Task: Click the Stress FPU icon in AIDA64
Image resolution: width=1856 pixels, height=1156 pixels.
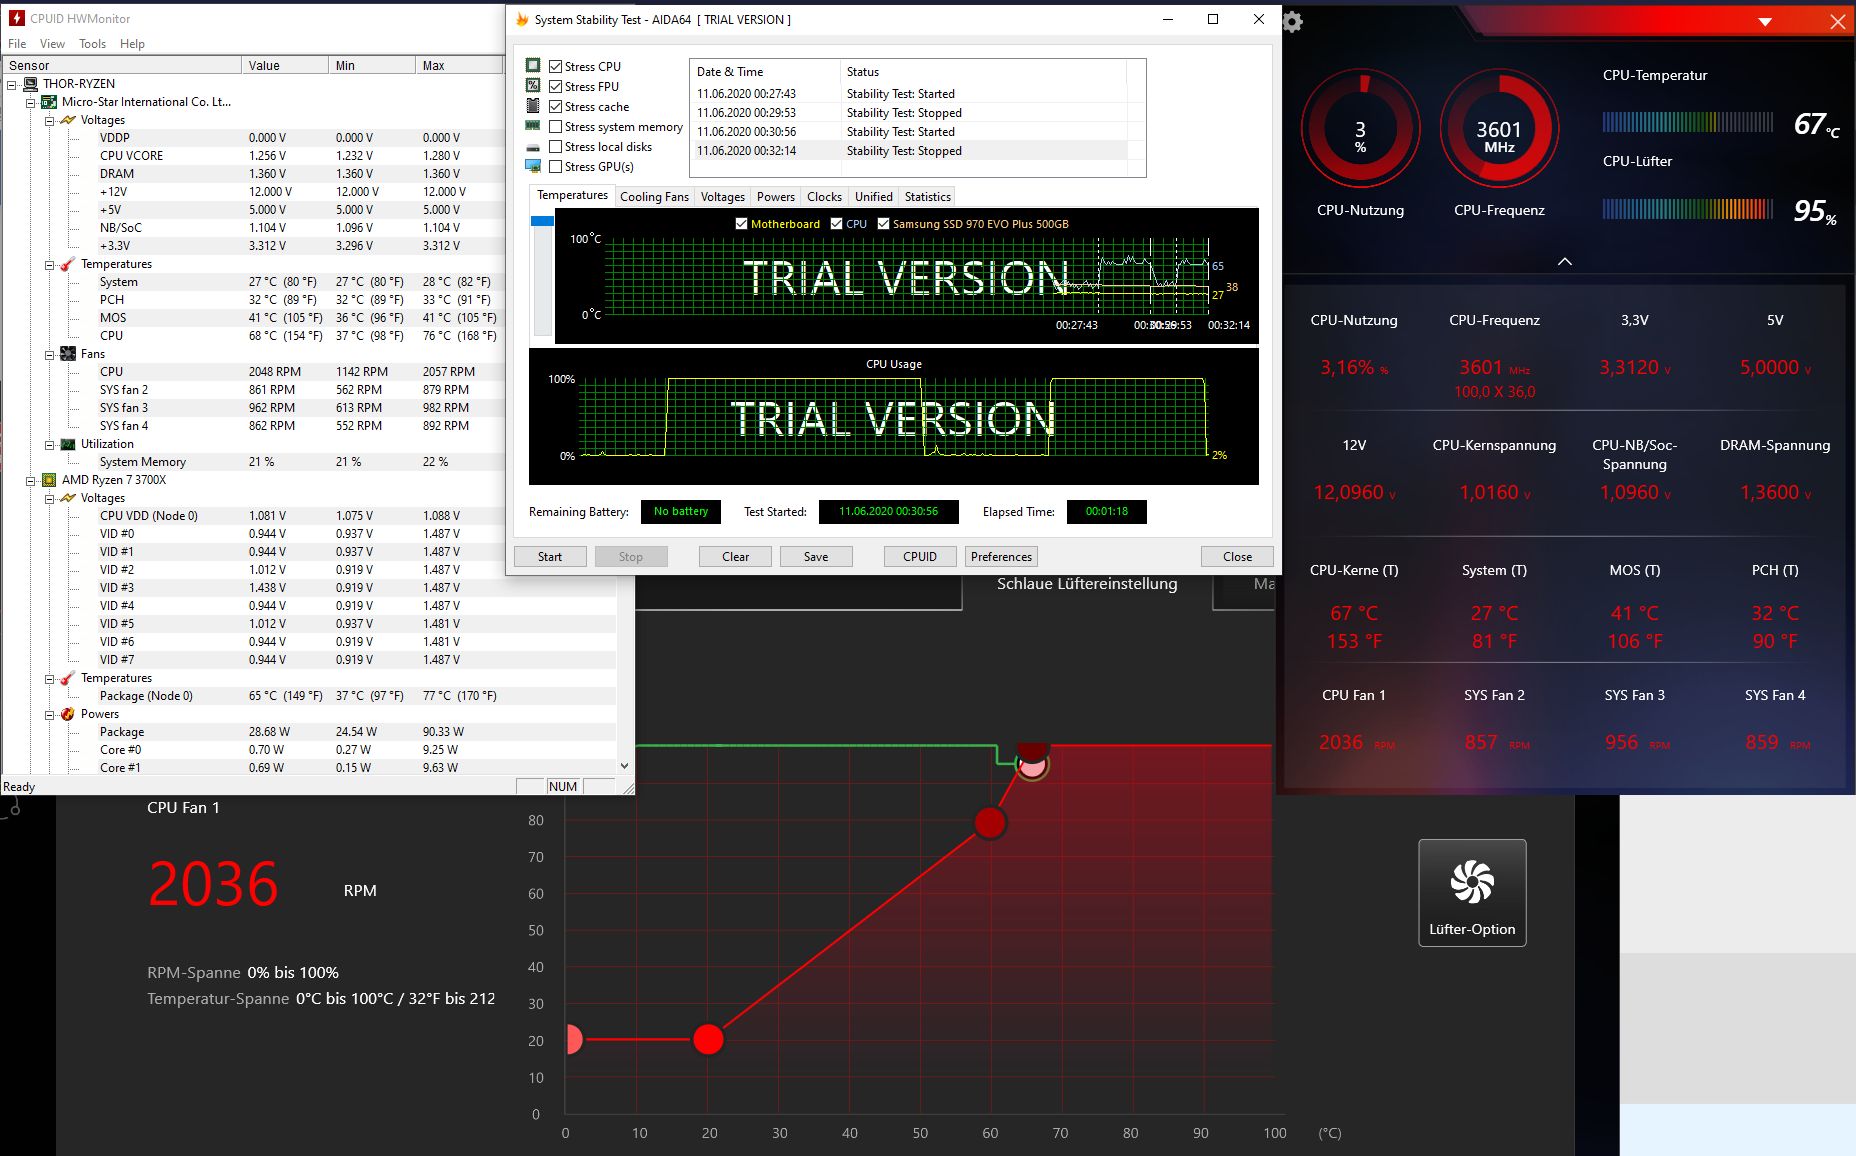Action: [x=533, y=86]
